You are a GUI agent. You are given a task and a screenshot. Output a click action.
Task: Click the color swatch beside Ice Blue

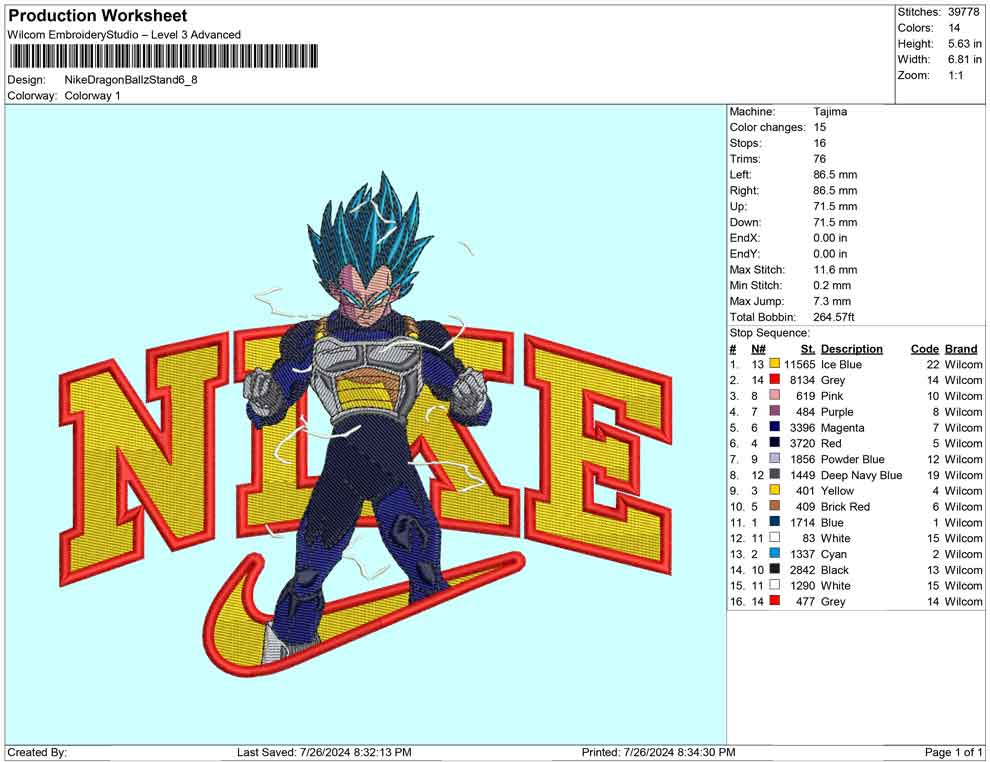[773, 365]
